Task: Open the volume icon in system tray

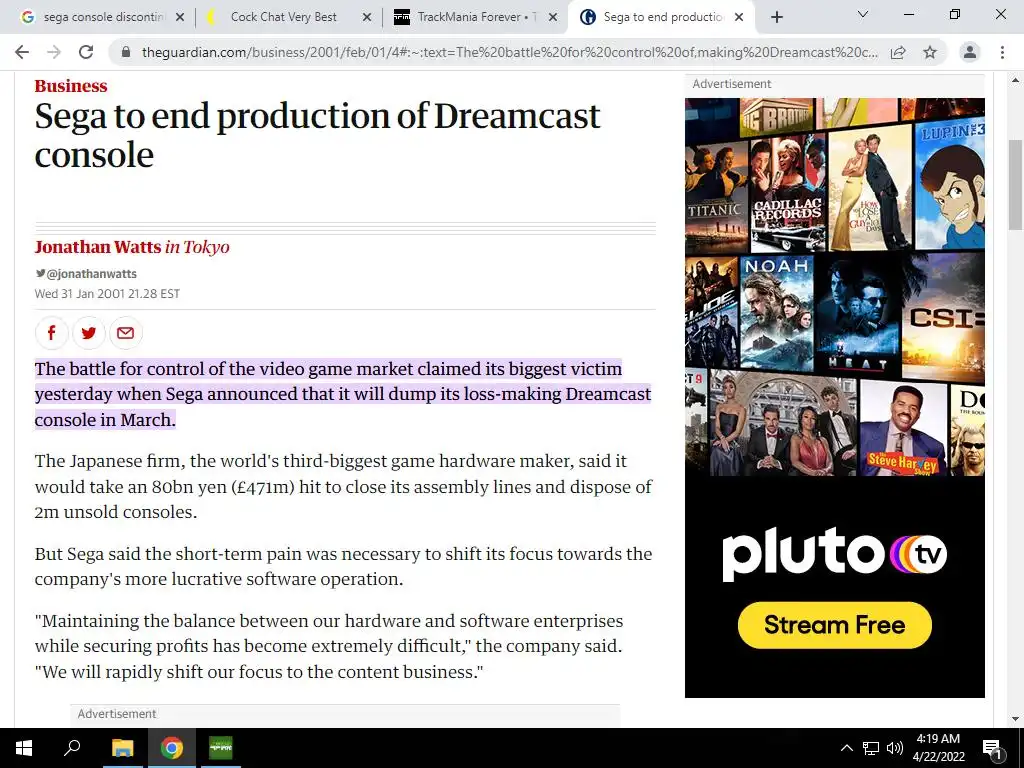Action: [895, 748]
